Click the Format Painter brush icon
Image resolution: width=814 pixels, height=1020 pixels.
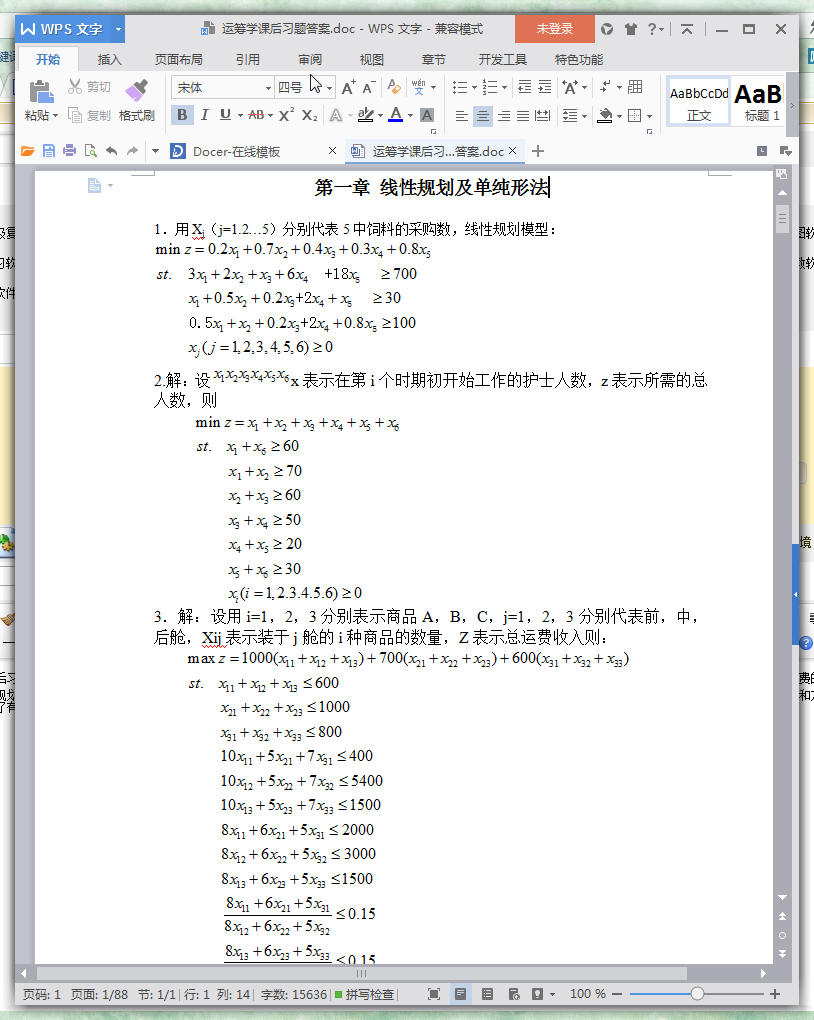pyautogui.click(x=137, y=91)
